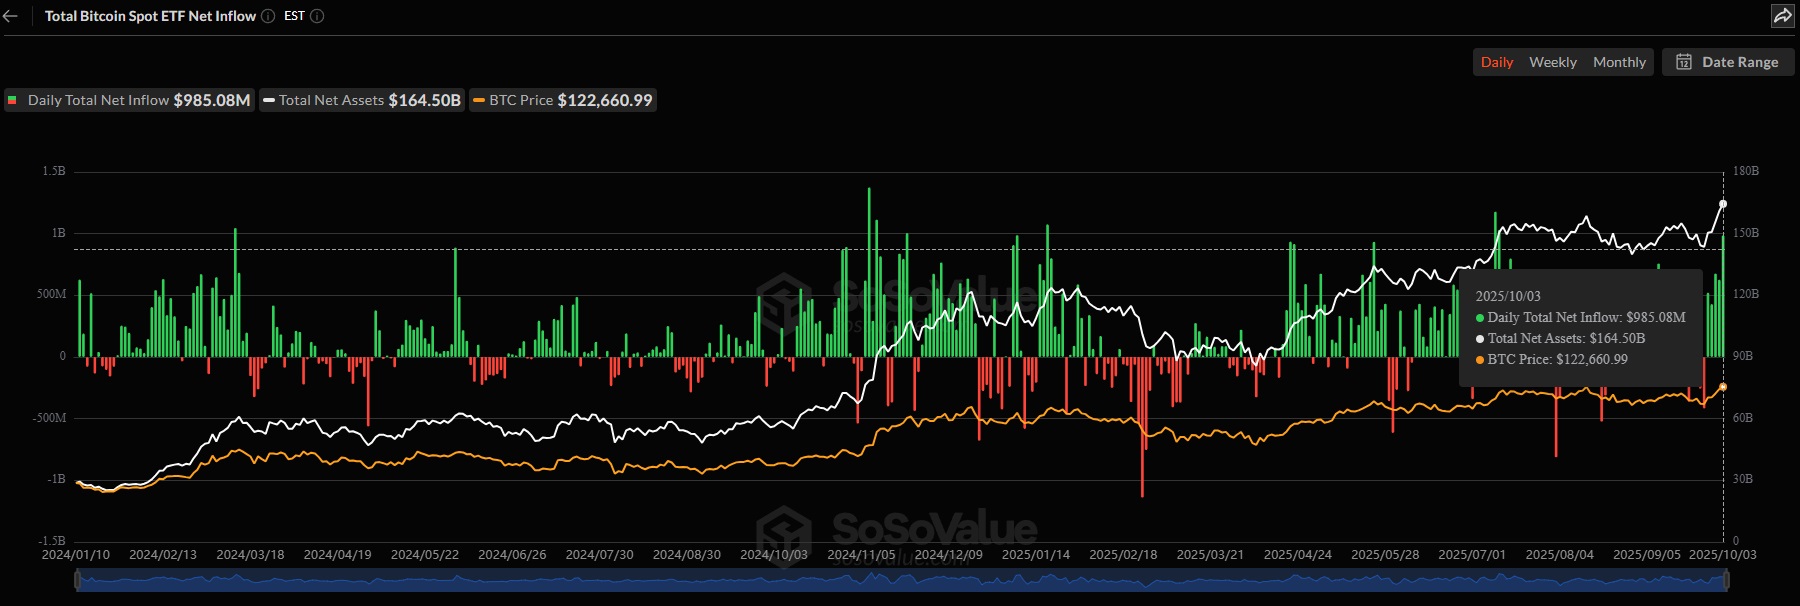Image resolution: width=1800 pixels, height=606 pixels.
Task: Toggle the Daily Total Net Inflow series
Action: (130, 100)
